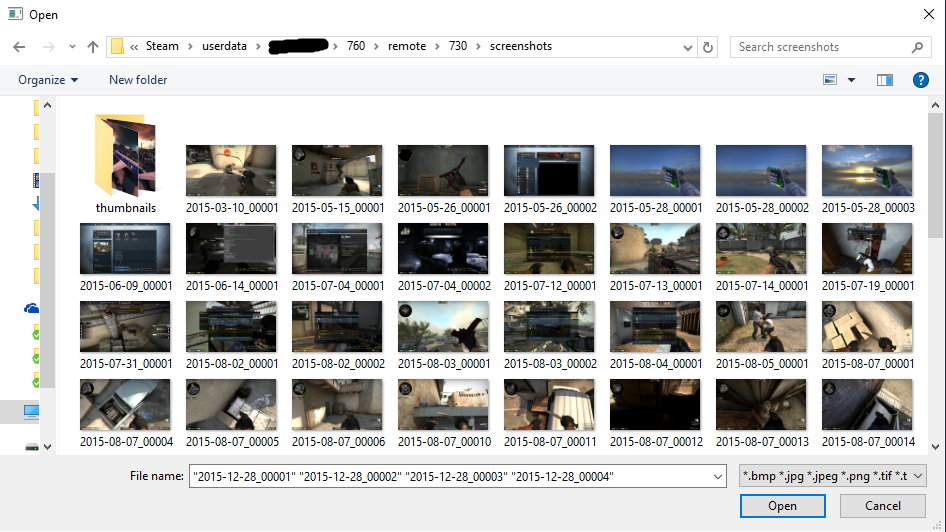The width and height of the screenshot is (946, 532).
Task: Select thumbnail 2015-07-13_00001
Action: click(655, 249)
